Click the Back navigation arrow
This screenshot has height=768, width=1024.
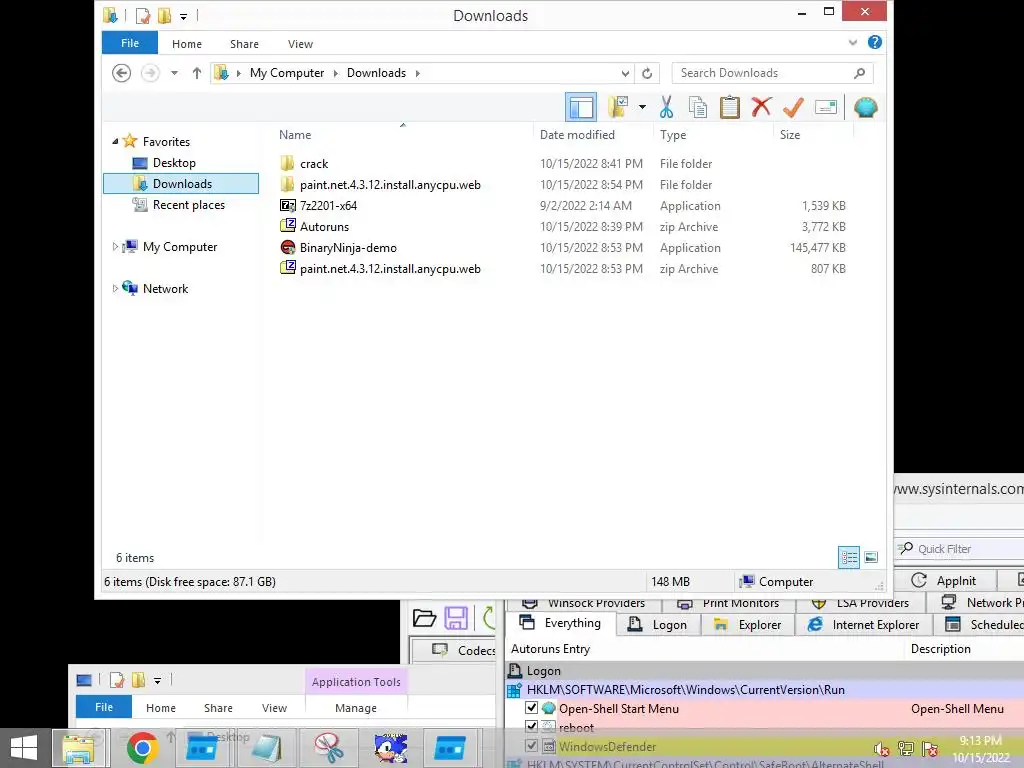121,73
